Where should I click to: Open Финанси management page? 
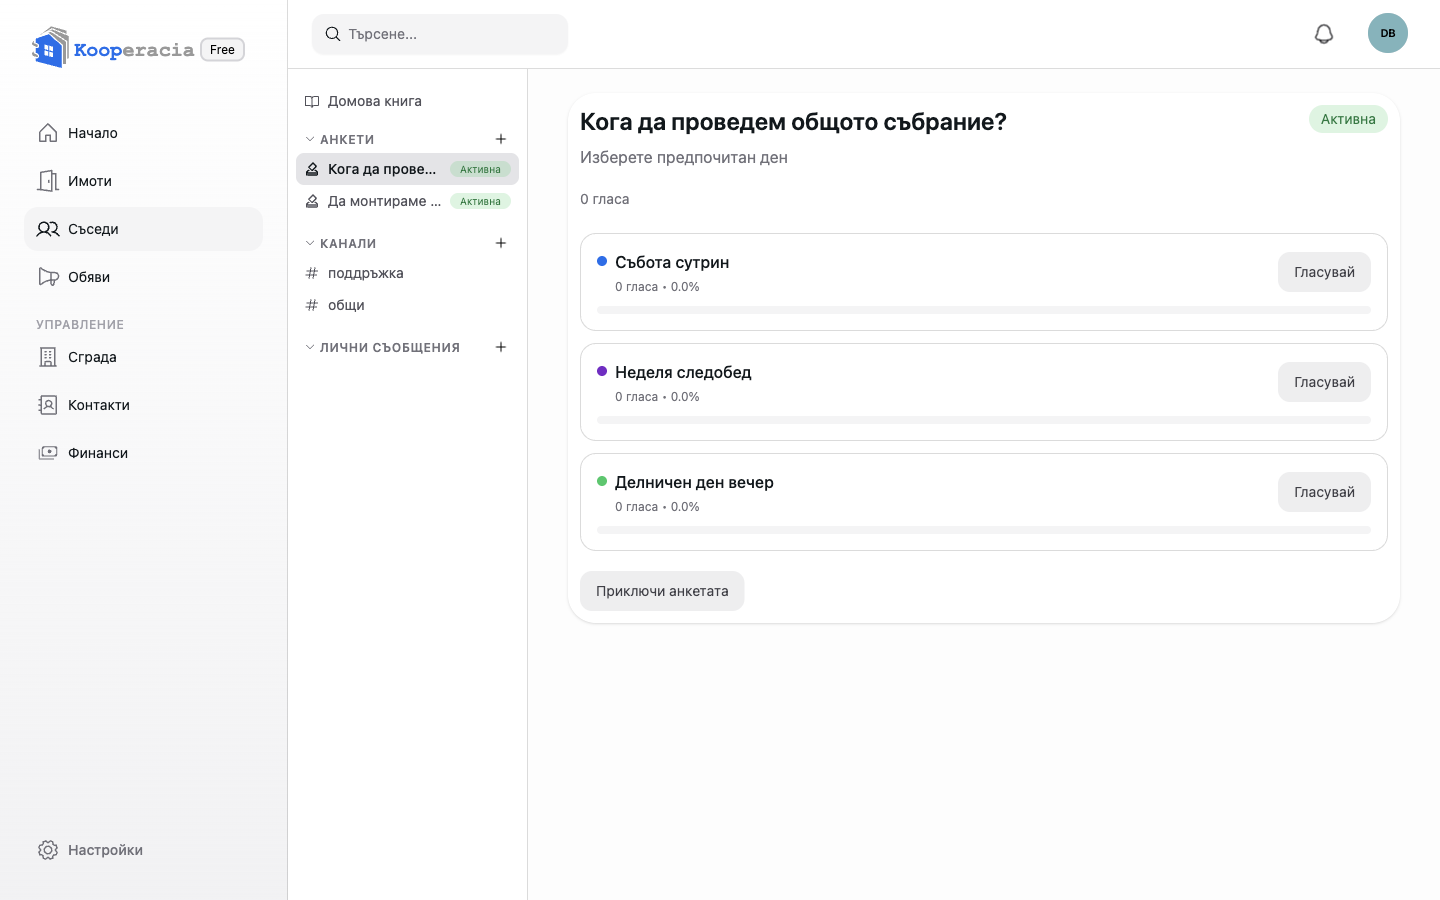pyautogui.click(x=143, y=453)
